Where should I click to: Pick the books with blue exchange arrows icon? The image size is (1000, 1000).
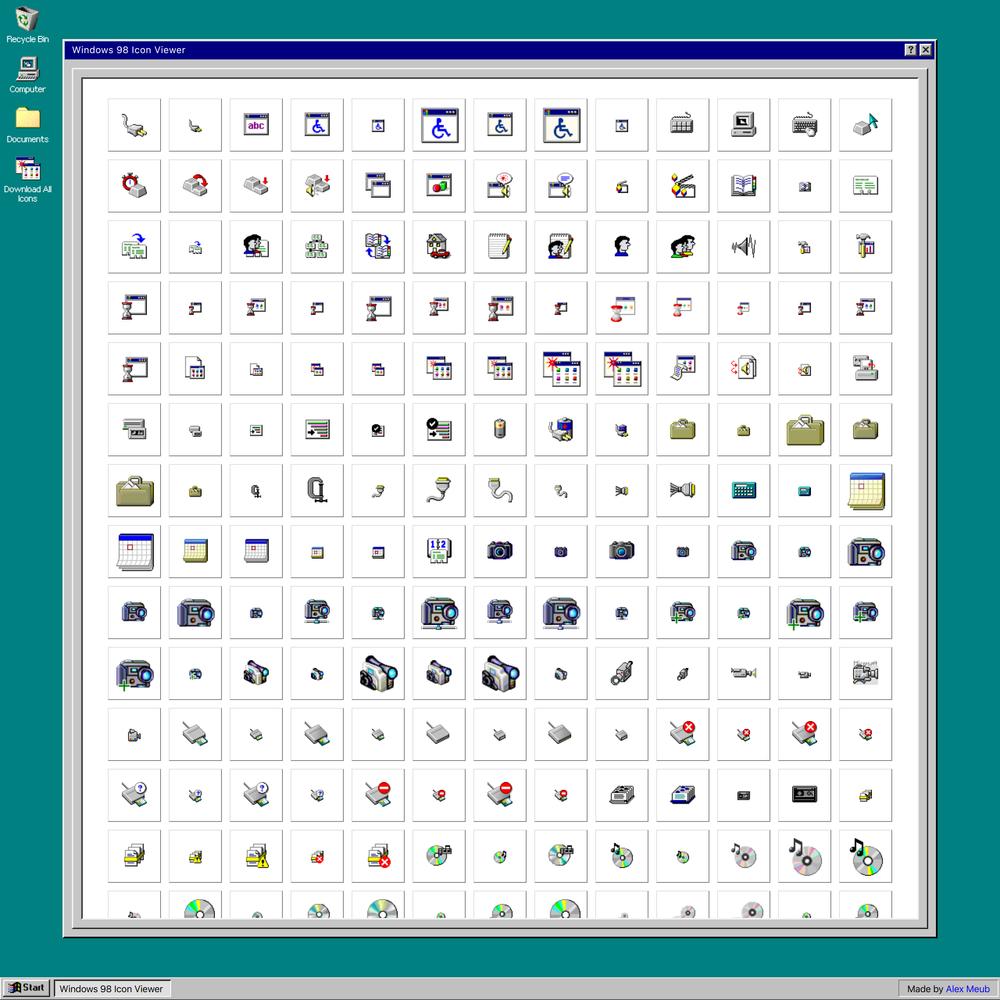tap(378, 246)
